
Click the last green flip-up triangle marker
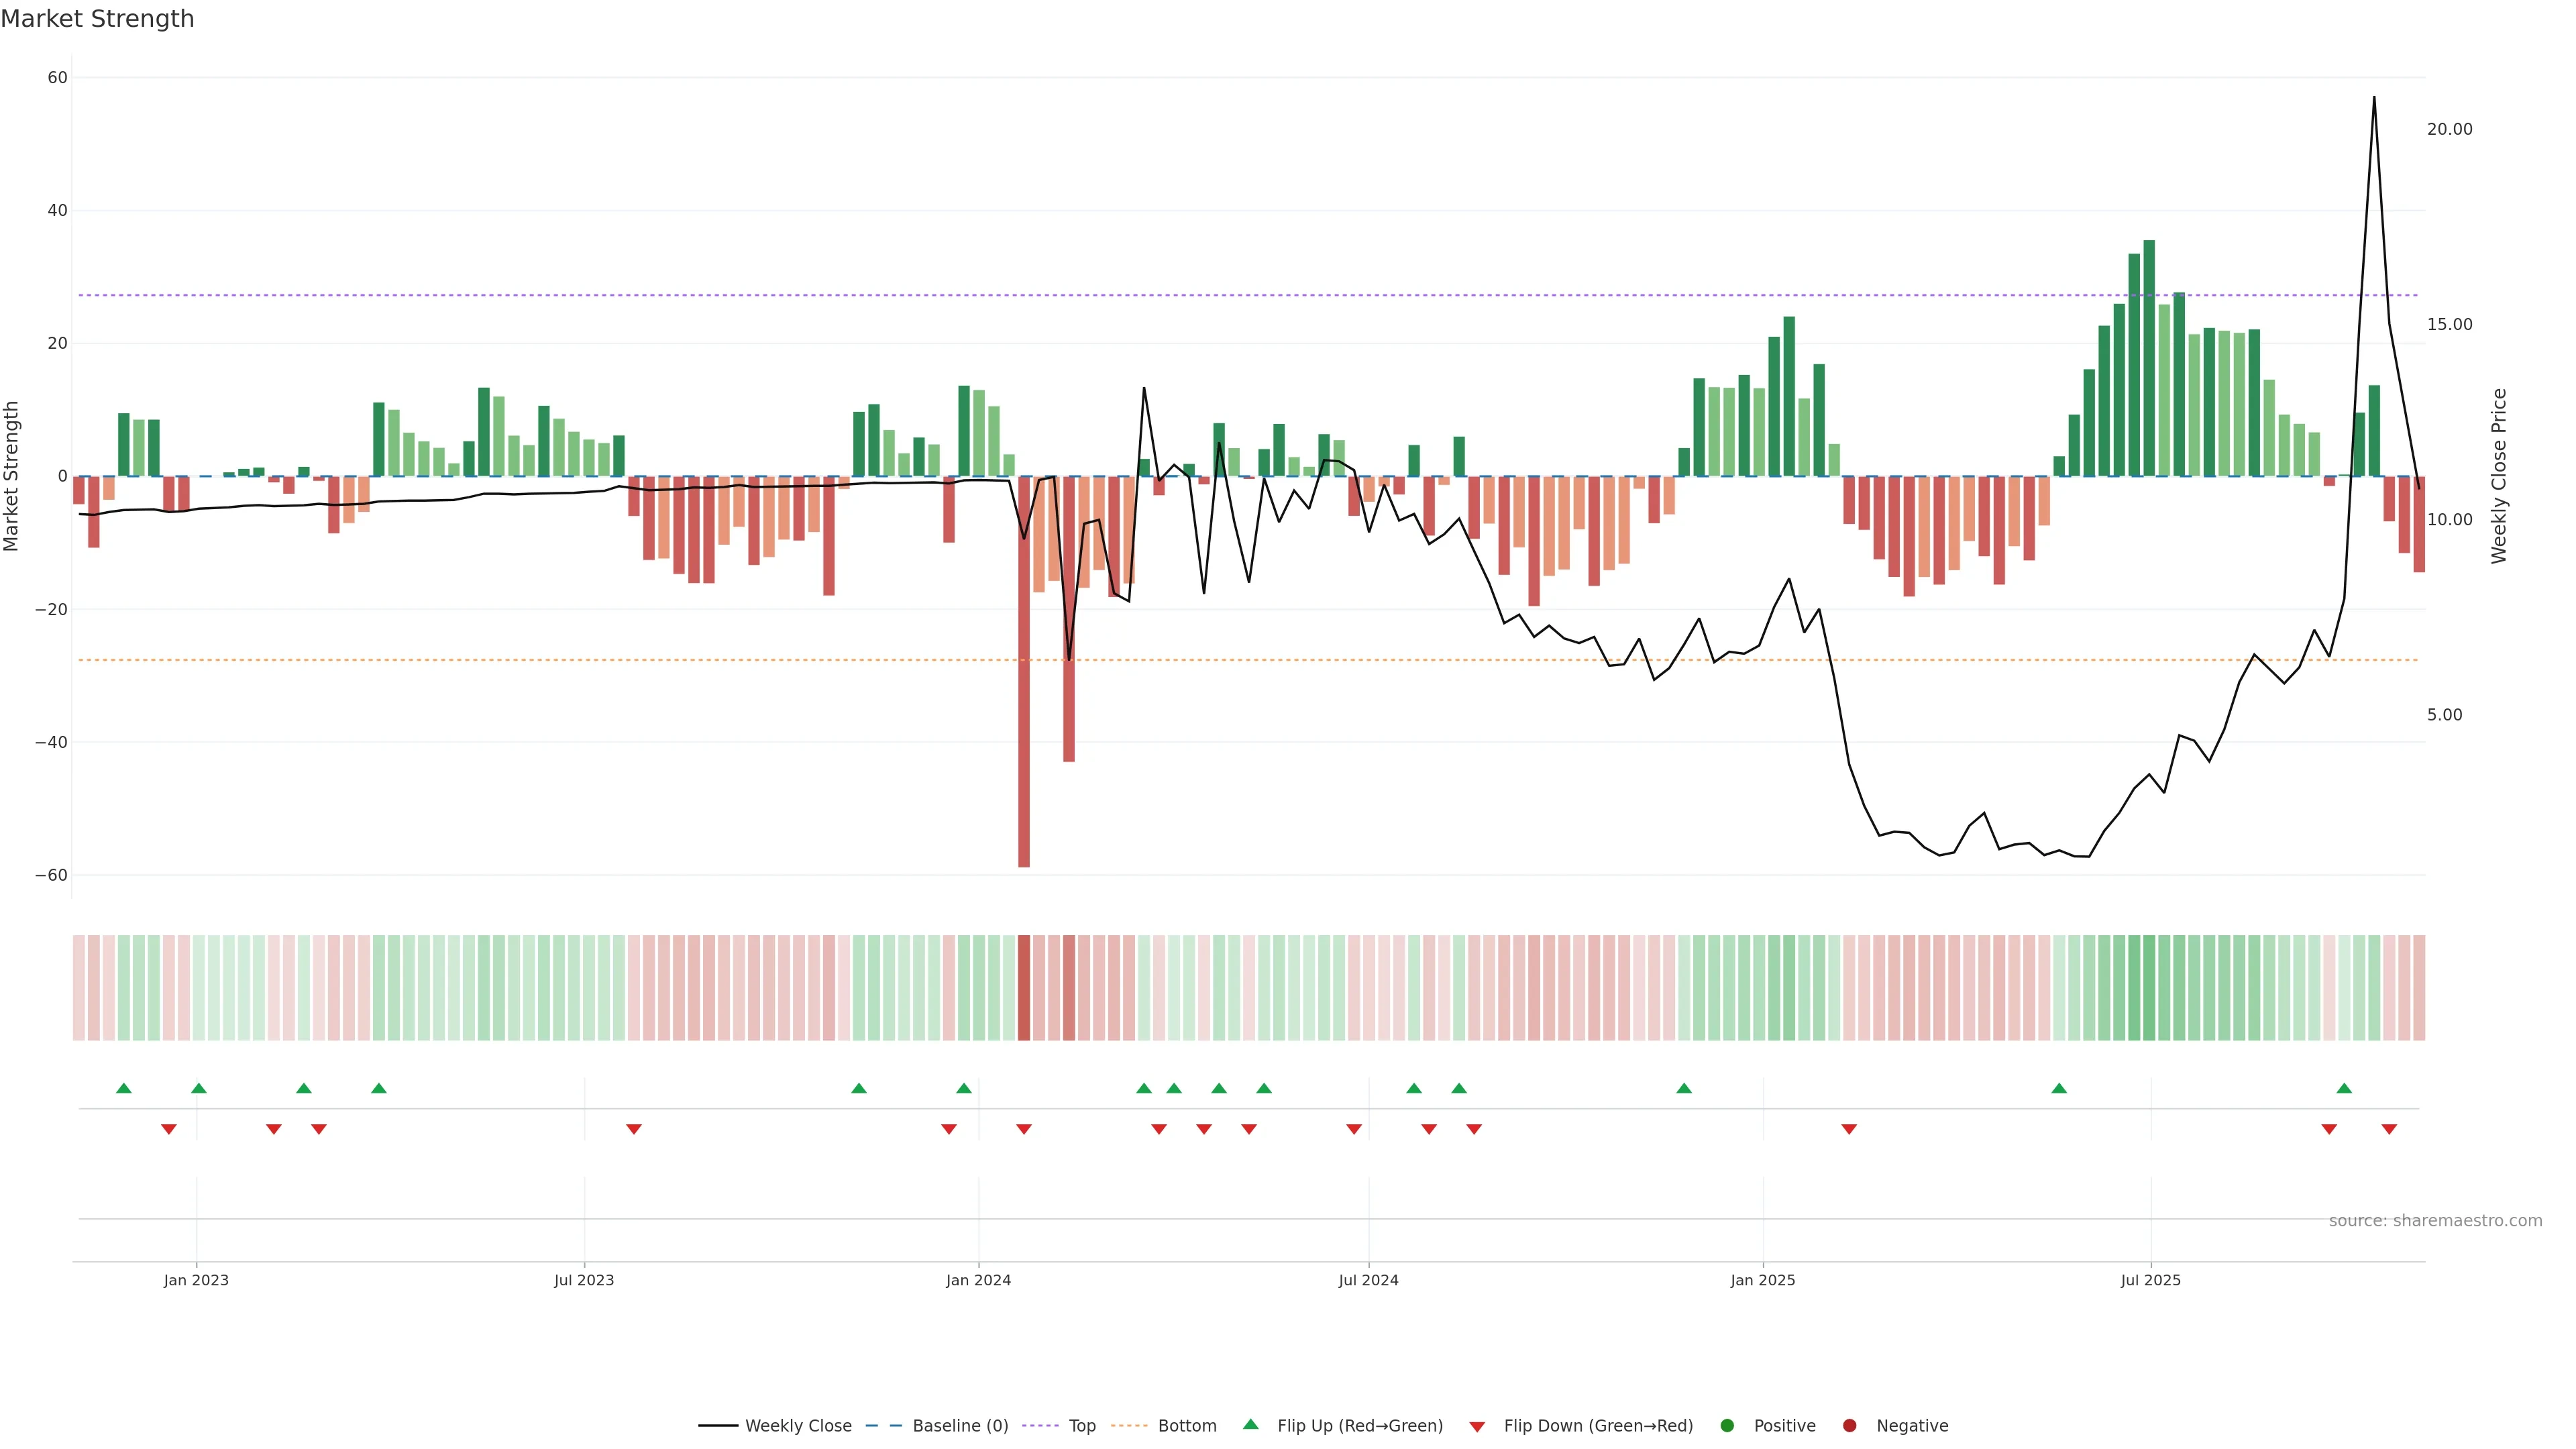[2344, 1088]
